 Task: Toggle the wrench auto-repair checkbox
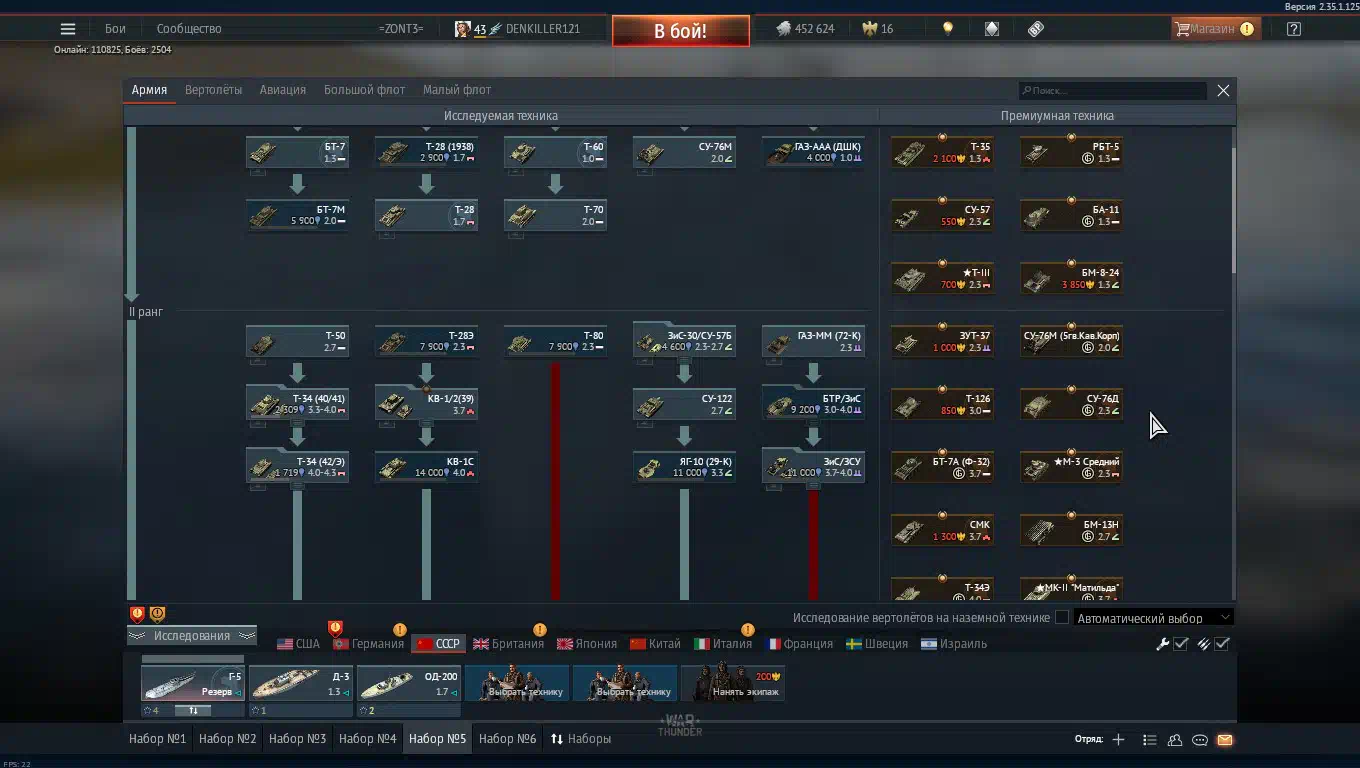(x=1181, y=644)
